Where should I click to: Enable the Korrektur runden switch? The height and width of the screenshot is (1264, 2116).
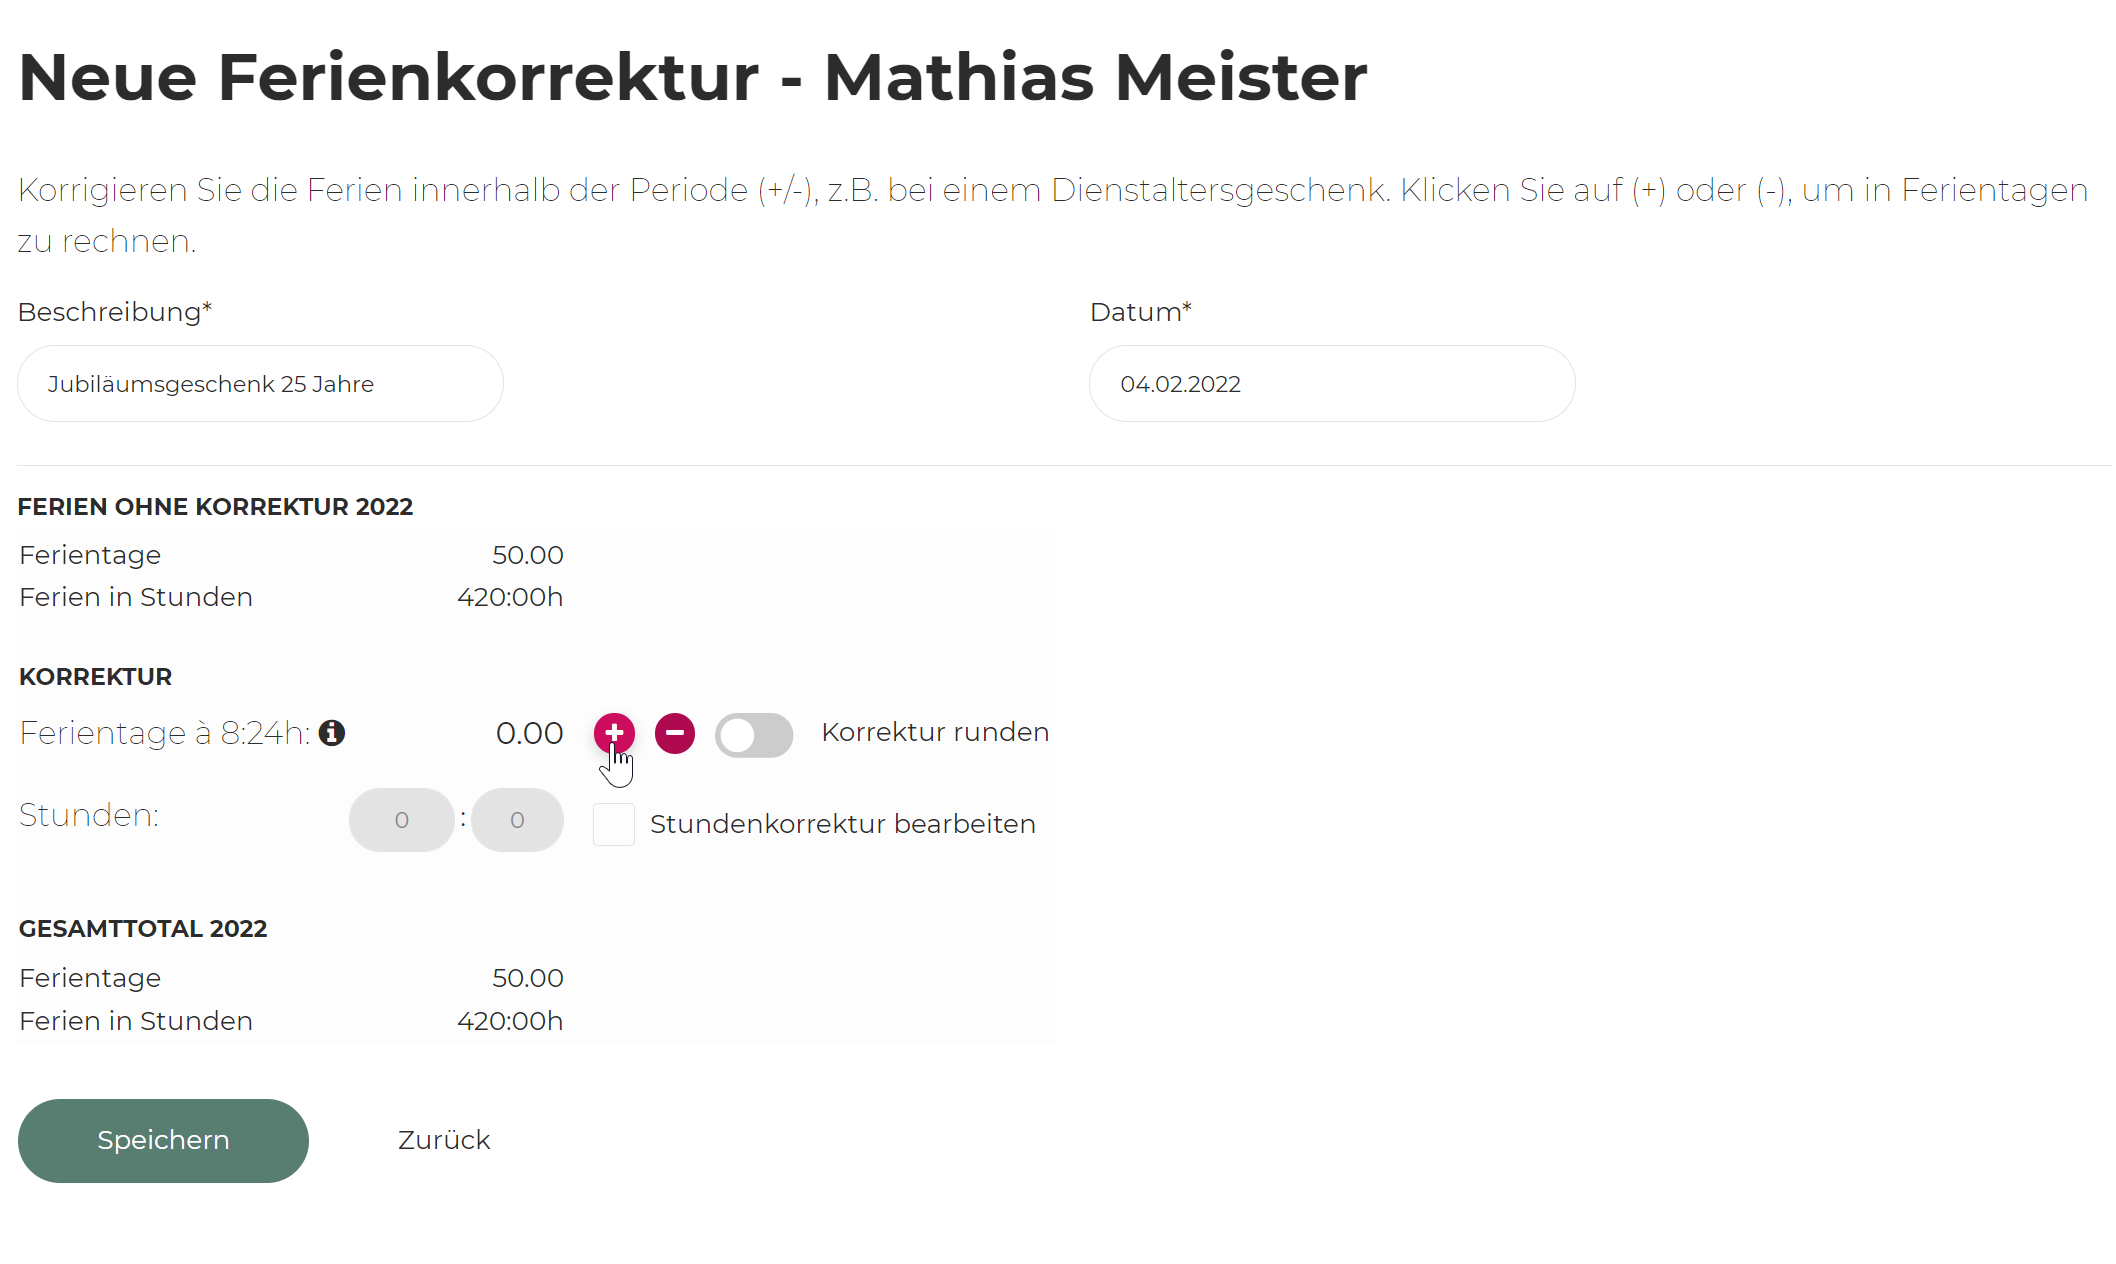754,735
